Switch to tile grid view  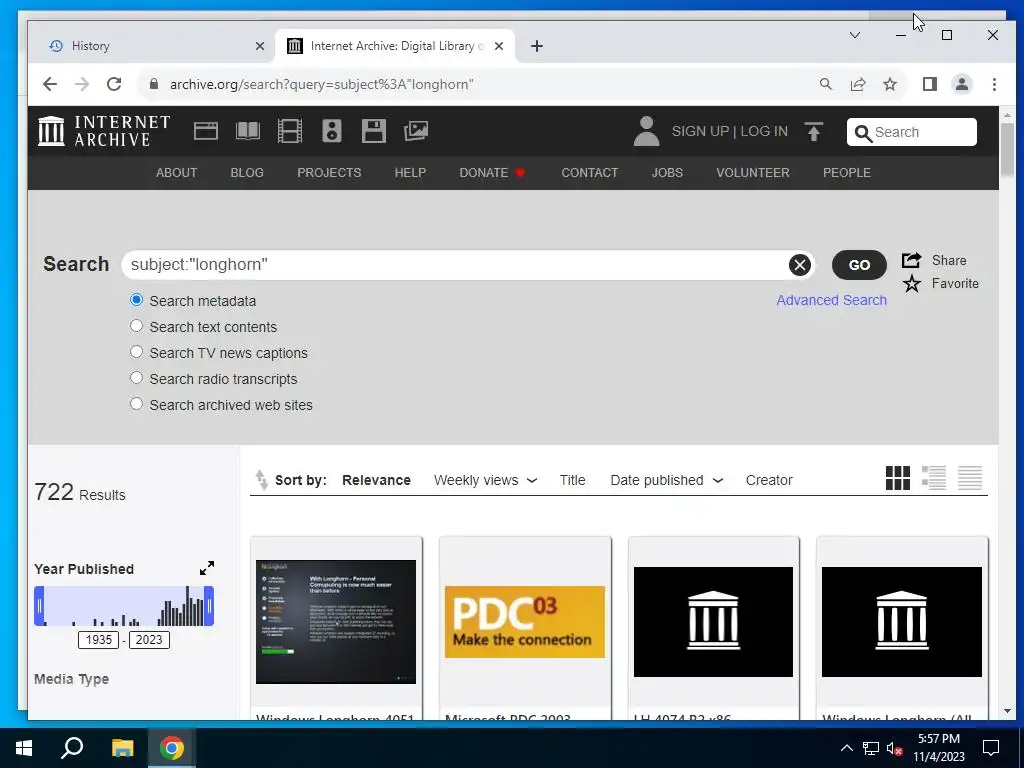897,478
